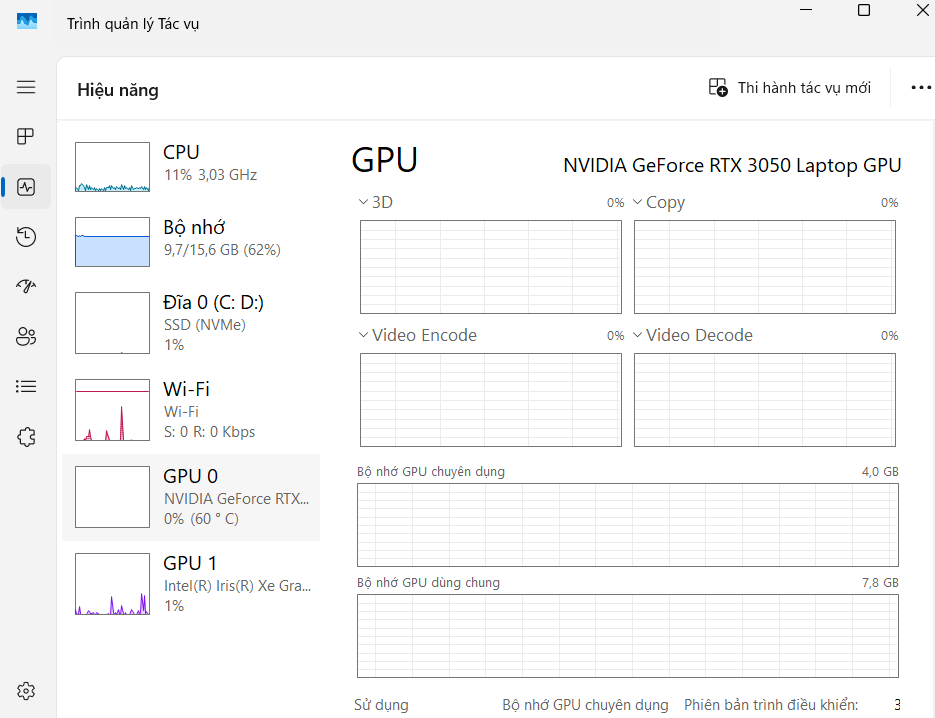Select the CPU performance item
The width and height of the screenshot is (935, 718).
point(190,165)
